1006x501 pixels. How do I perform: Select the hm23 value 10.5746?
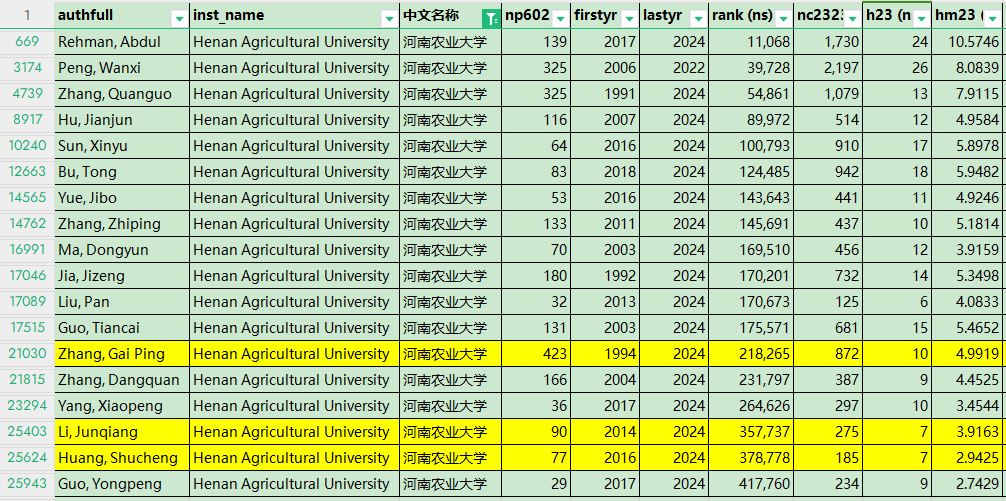(x=967, y=42)
